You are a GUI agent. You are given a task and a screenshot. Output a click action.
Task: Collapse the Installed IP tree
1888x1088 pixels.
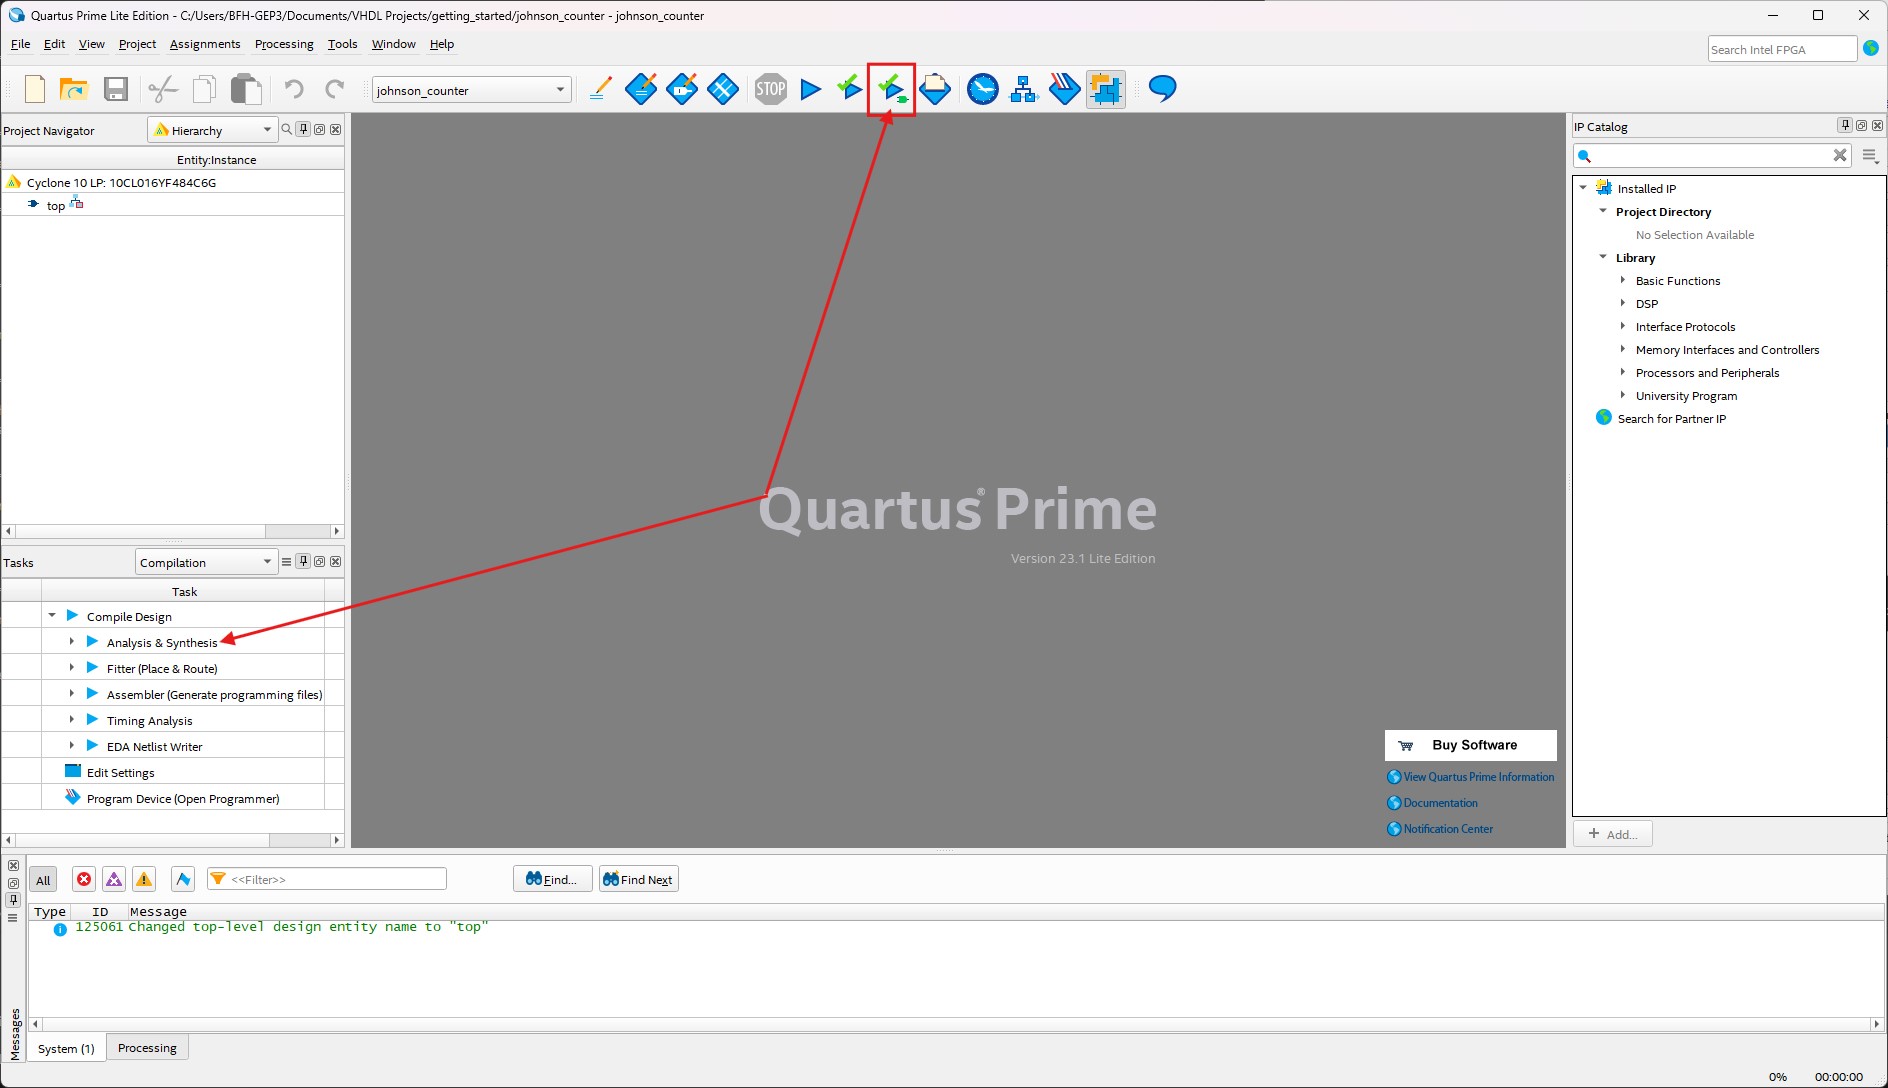point(1583,188)
